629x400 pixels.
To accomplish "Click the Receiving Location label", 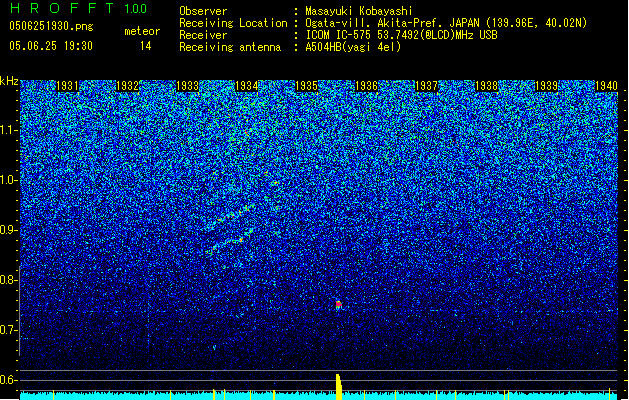I will [x=233, y=23].
